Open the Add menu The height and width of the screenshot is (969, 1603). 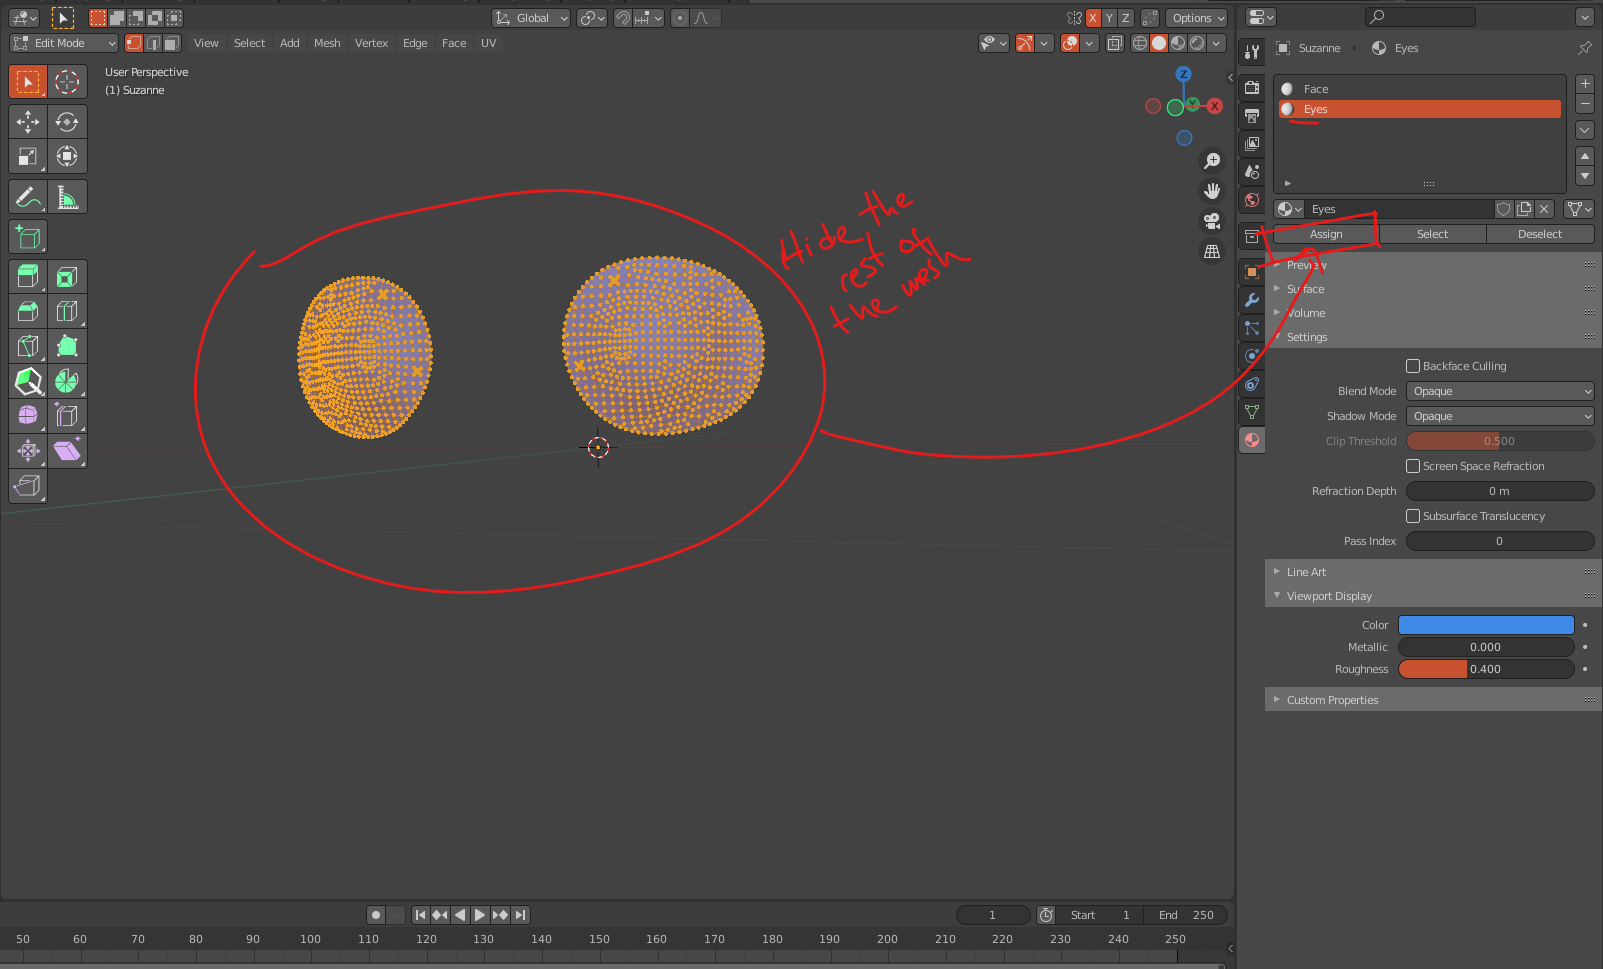290,43
